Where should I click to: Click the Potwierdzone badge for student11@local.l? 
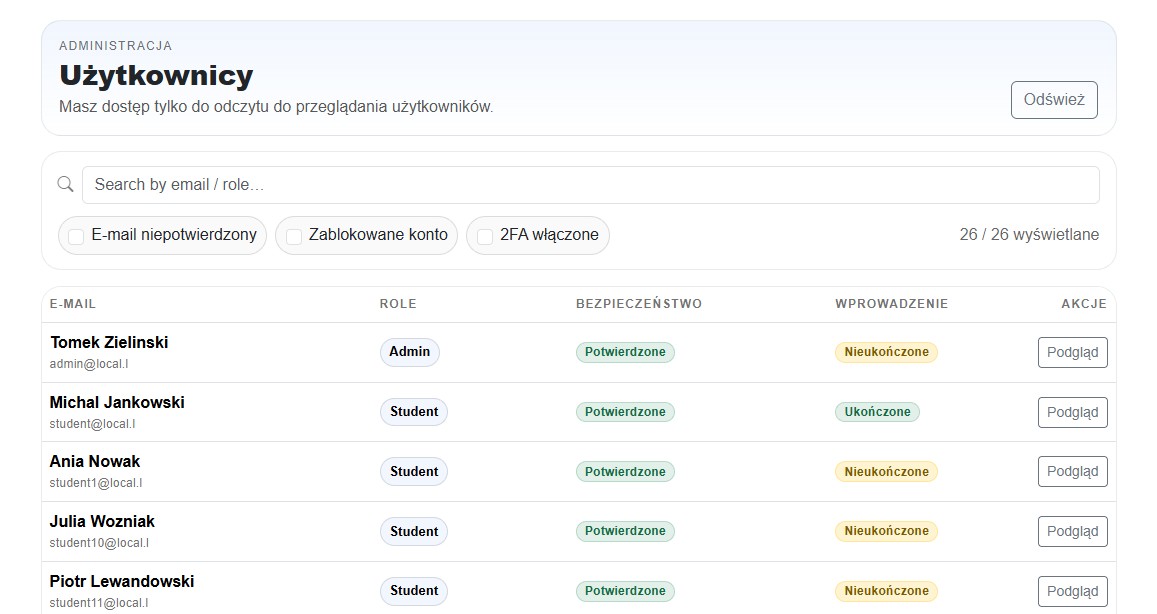(x=624, y=591)
